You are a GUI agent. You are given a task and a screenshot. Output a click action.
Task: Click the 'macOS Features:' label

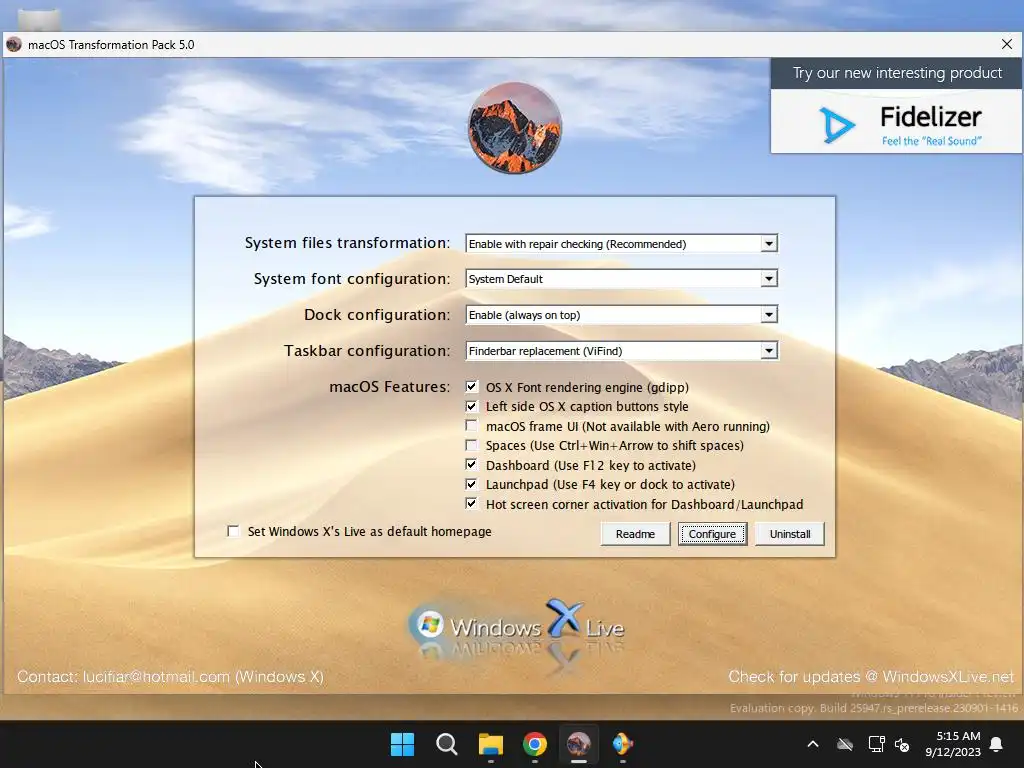tap(390, 387)
